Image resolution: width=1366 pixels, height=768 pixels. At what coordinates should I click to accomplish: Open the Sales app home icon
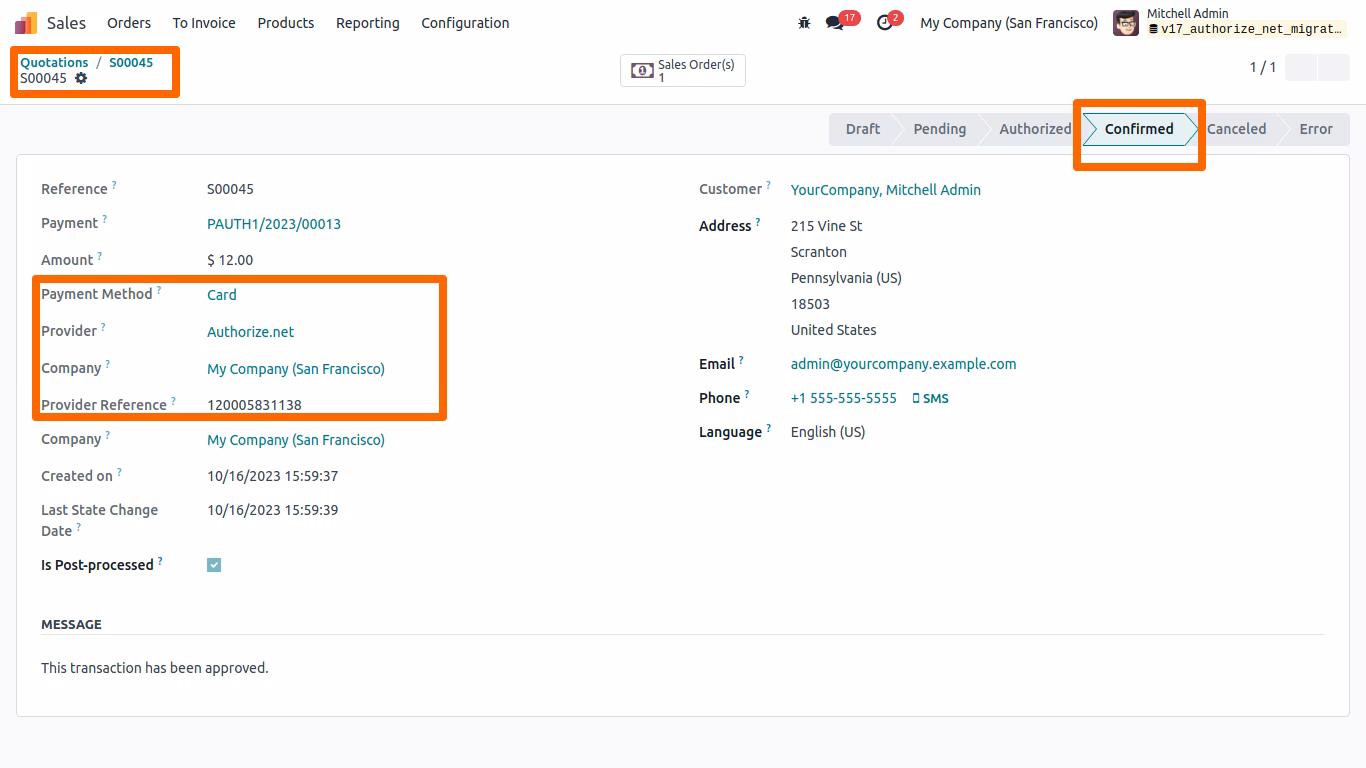coord(26,23)
